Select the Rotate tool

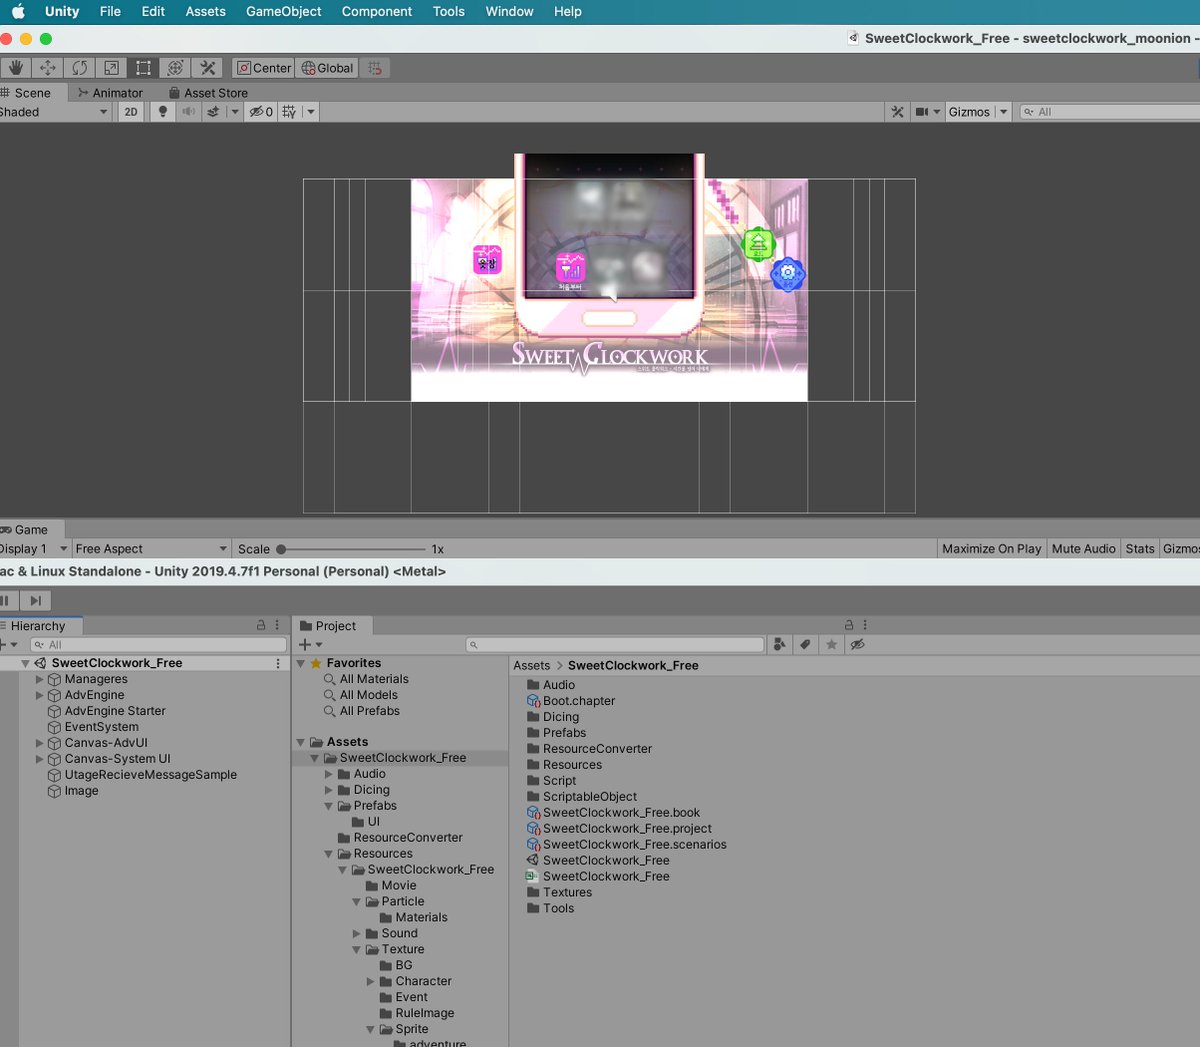pyautogui.click(x=79, y=68)
